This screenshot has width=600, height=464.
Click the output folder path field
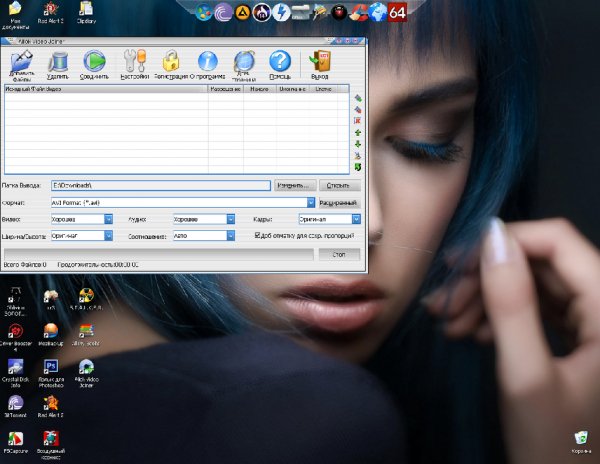[161, 186]
